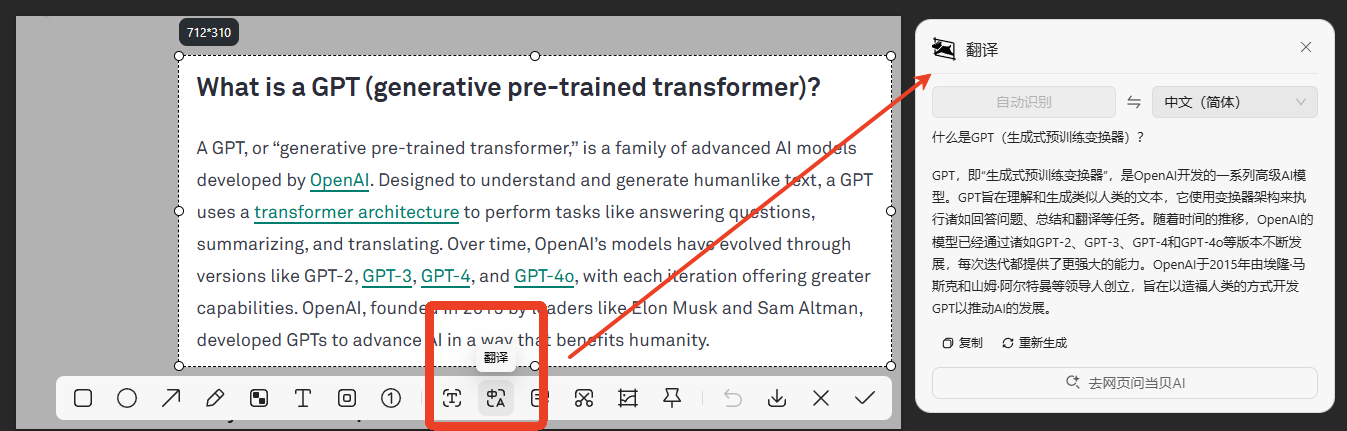Select the arrow drawing tool
1347x431 pixels.
point(171,399)
